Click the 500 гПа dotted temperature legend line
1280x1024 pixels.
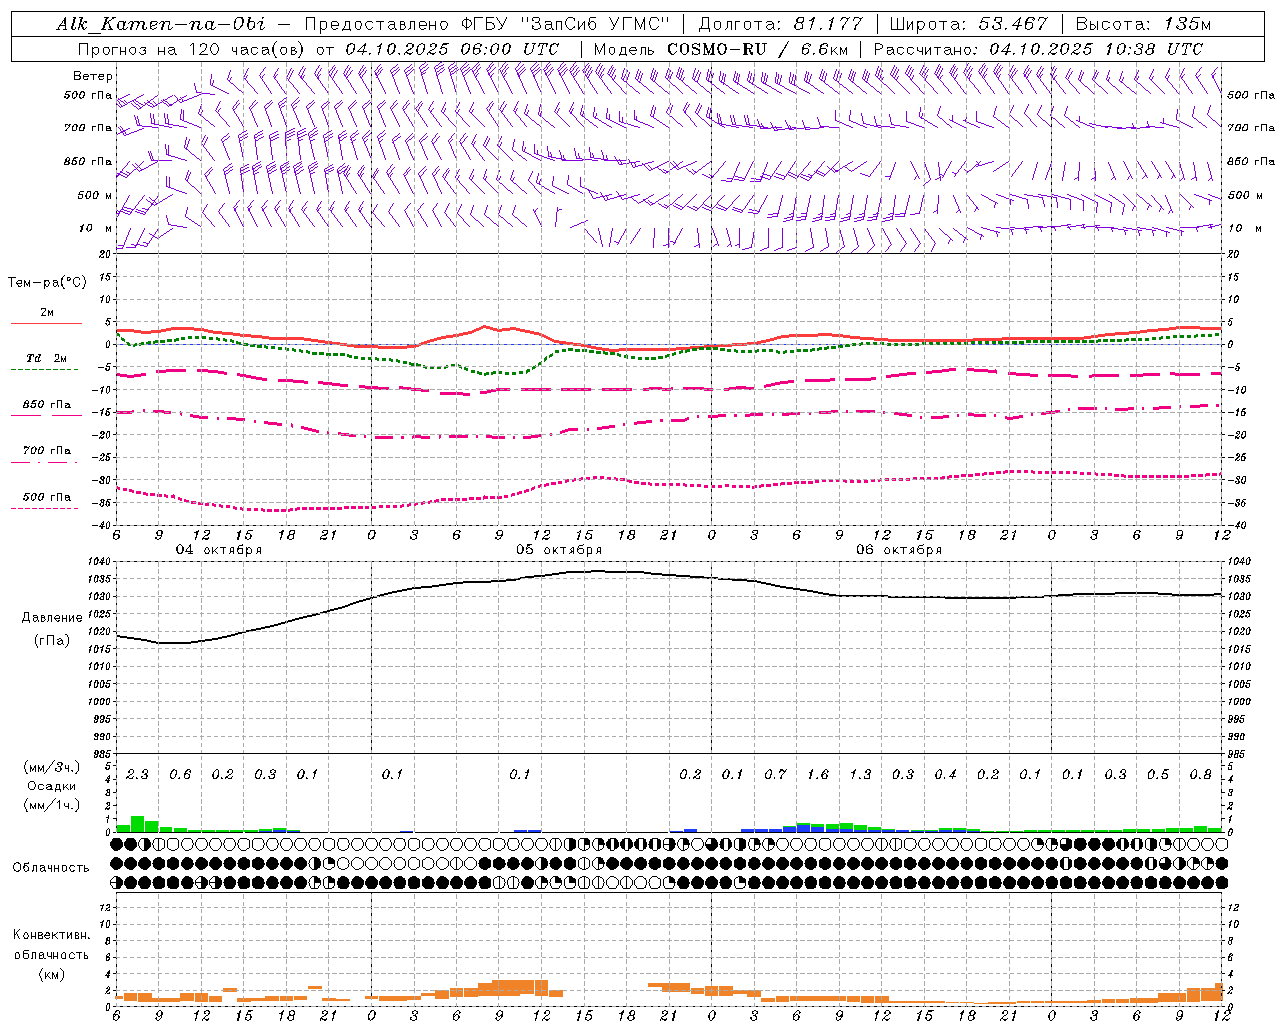[44, 509]
